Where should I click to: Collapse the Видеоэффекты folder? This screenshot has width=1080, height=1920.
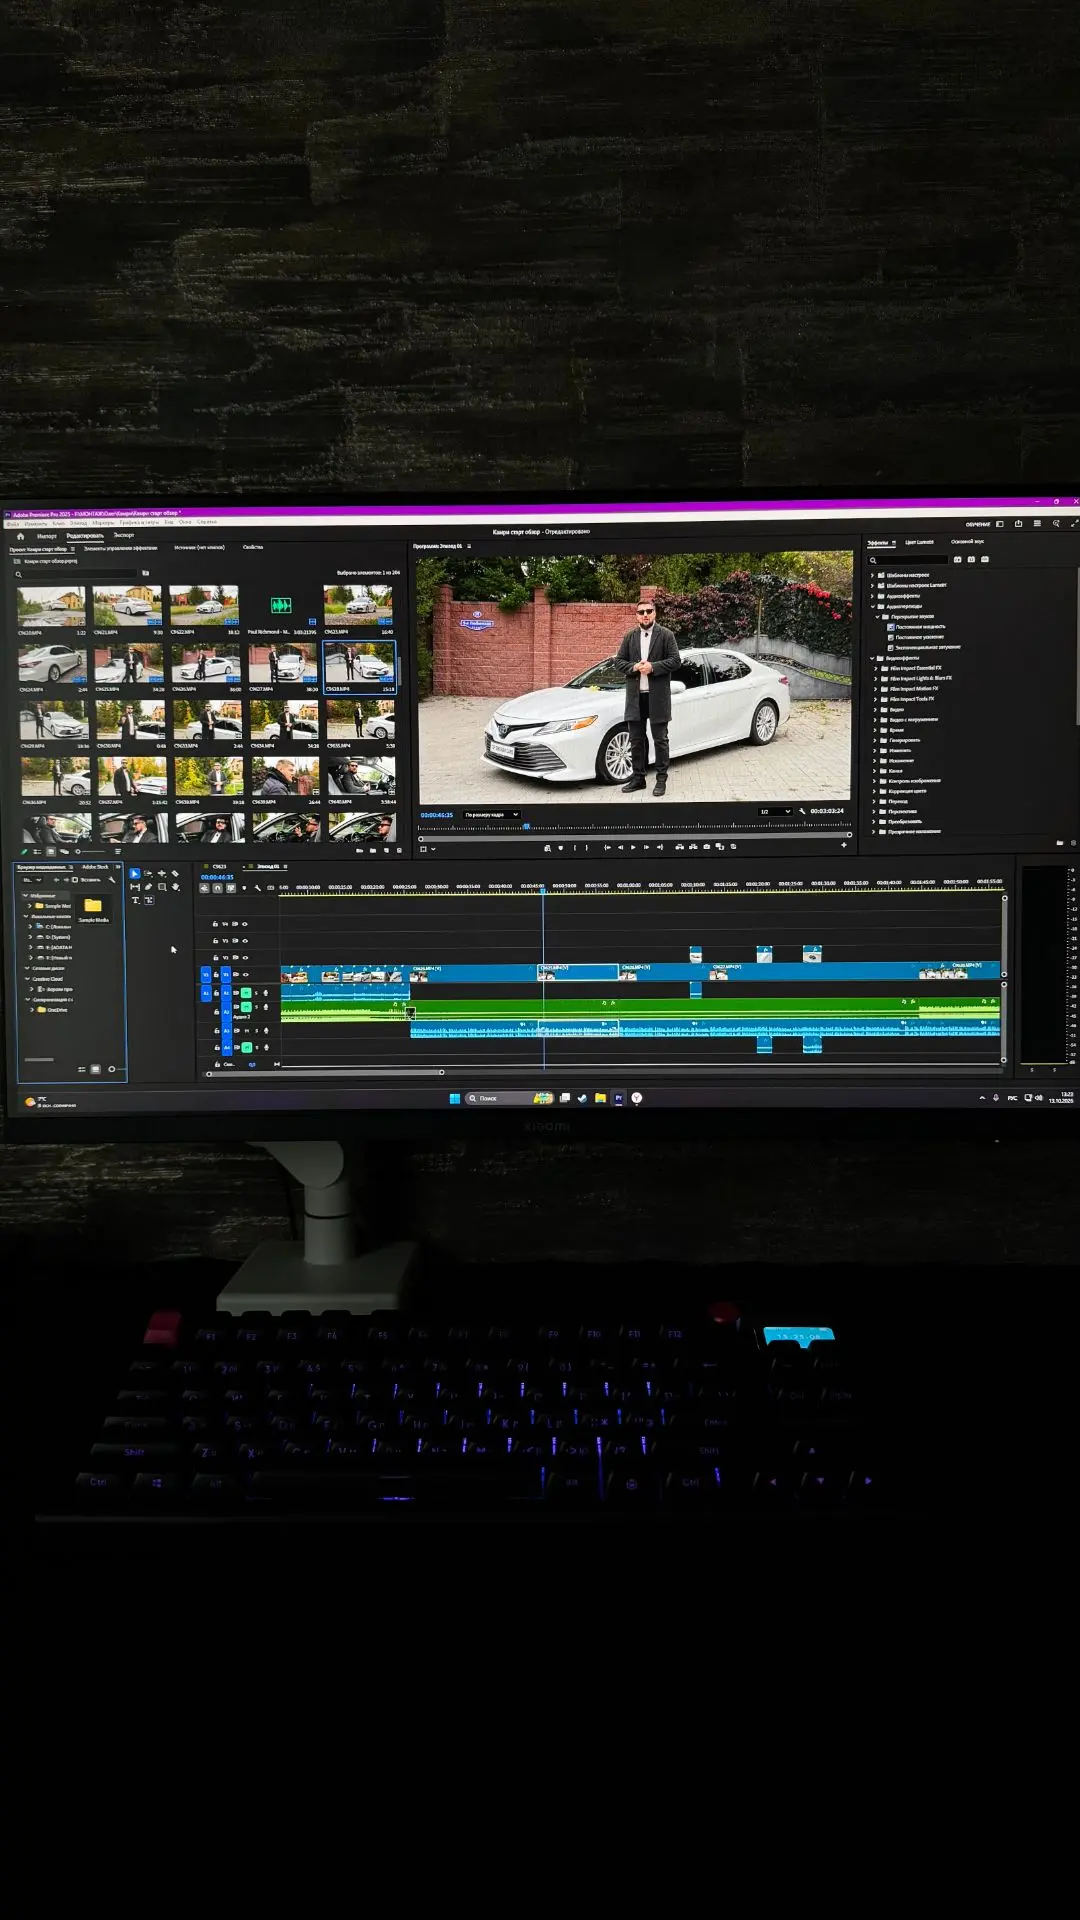tap(873, 658)
